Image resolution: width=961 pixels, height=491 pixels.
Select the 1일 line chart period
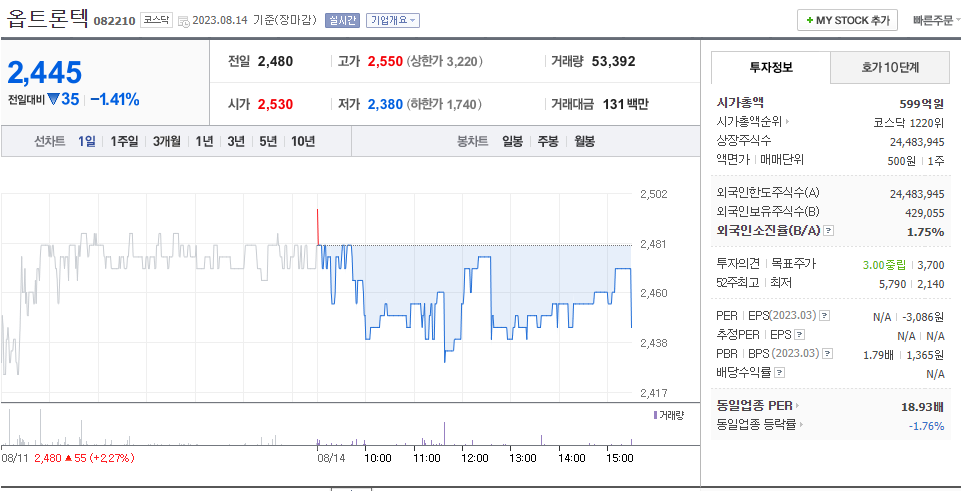click(86, 142)
